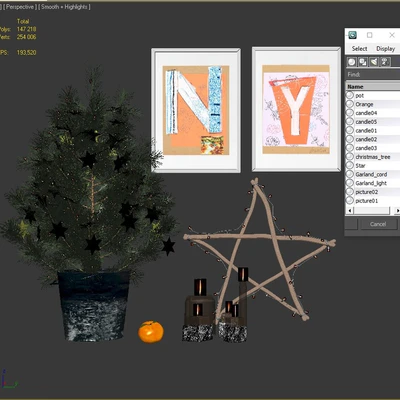Maximize the selection dialog window

tap(370, 35)
